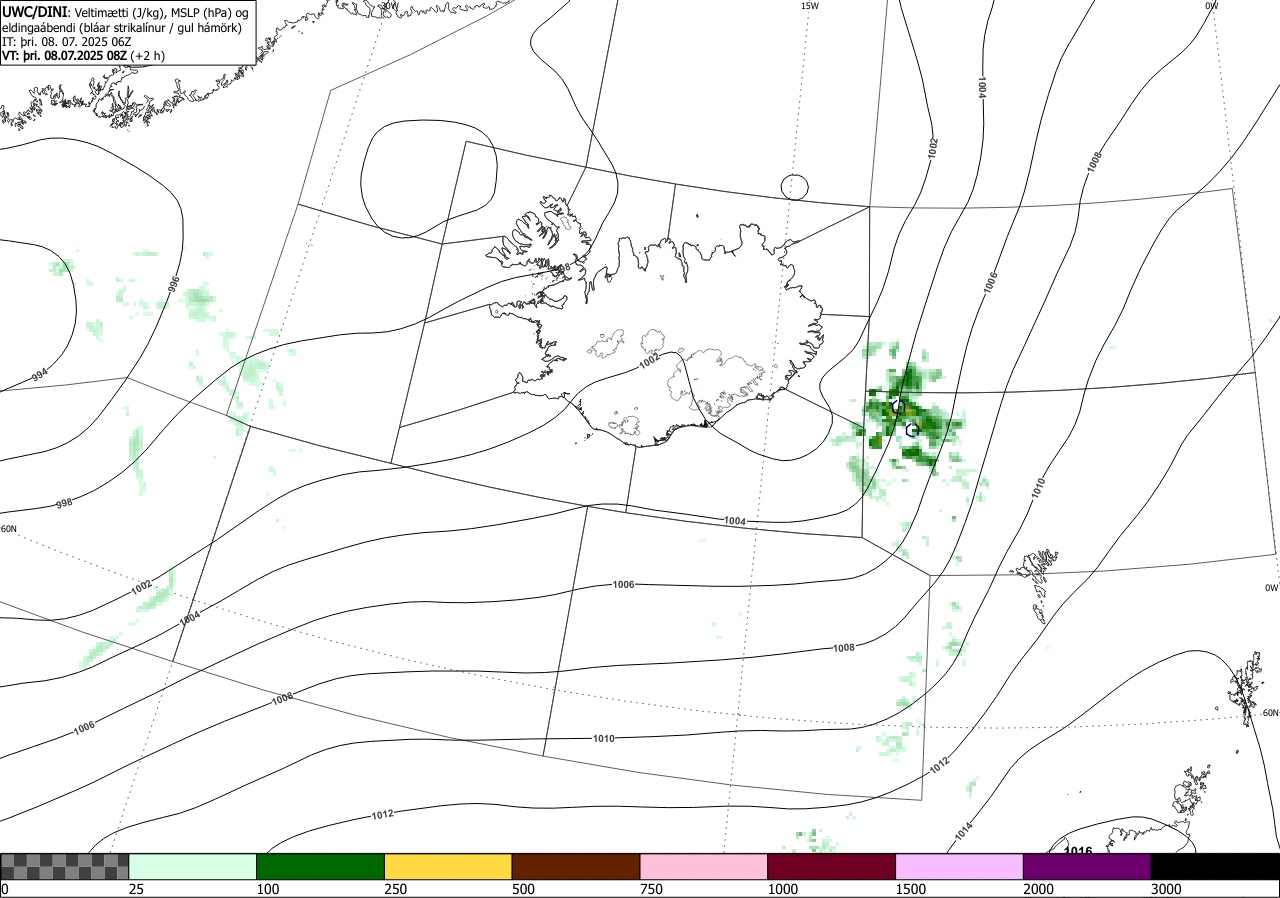Pick the dark red 1000–1500 legend swatch
The height and width of the screenshot is (898, 1280).
[x=832, y=866]
